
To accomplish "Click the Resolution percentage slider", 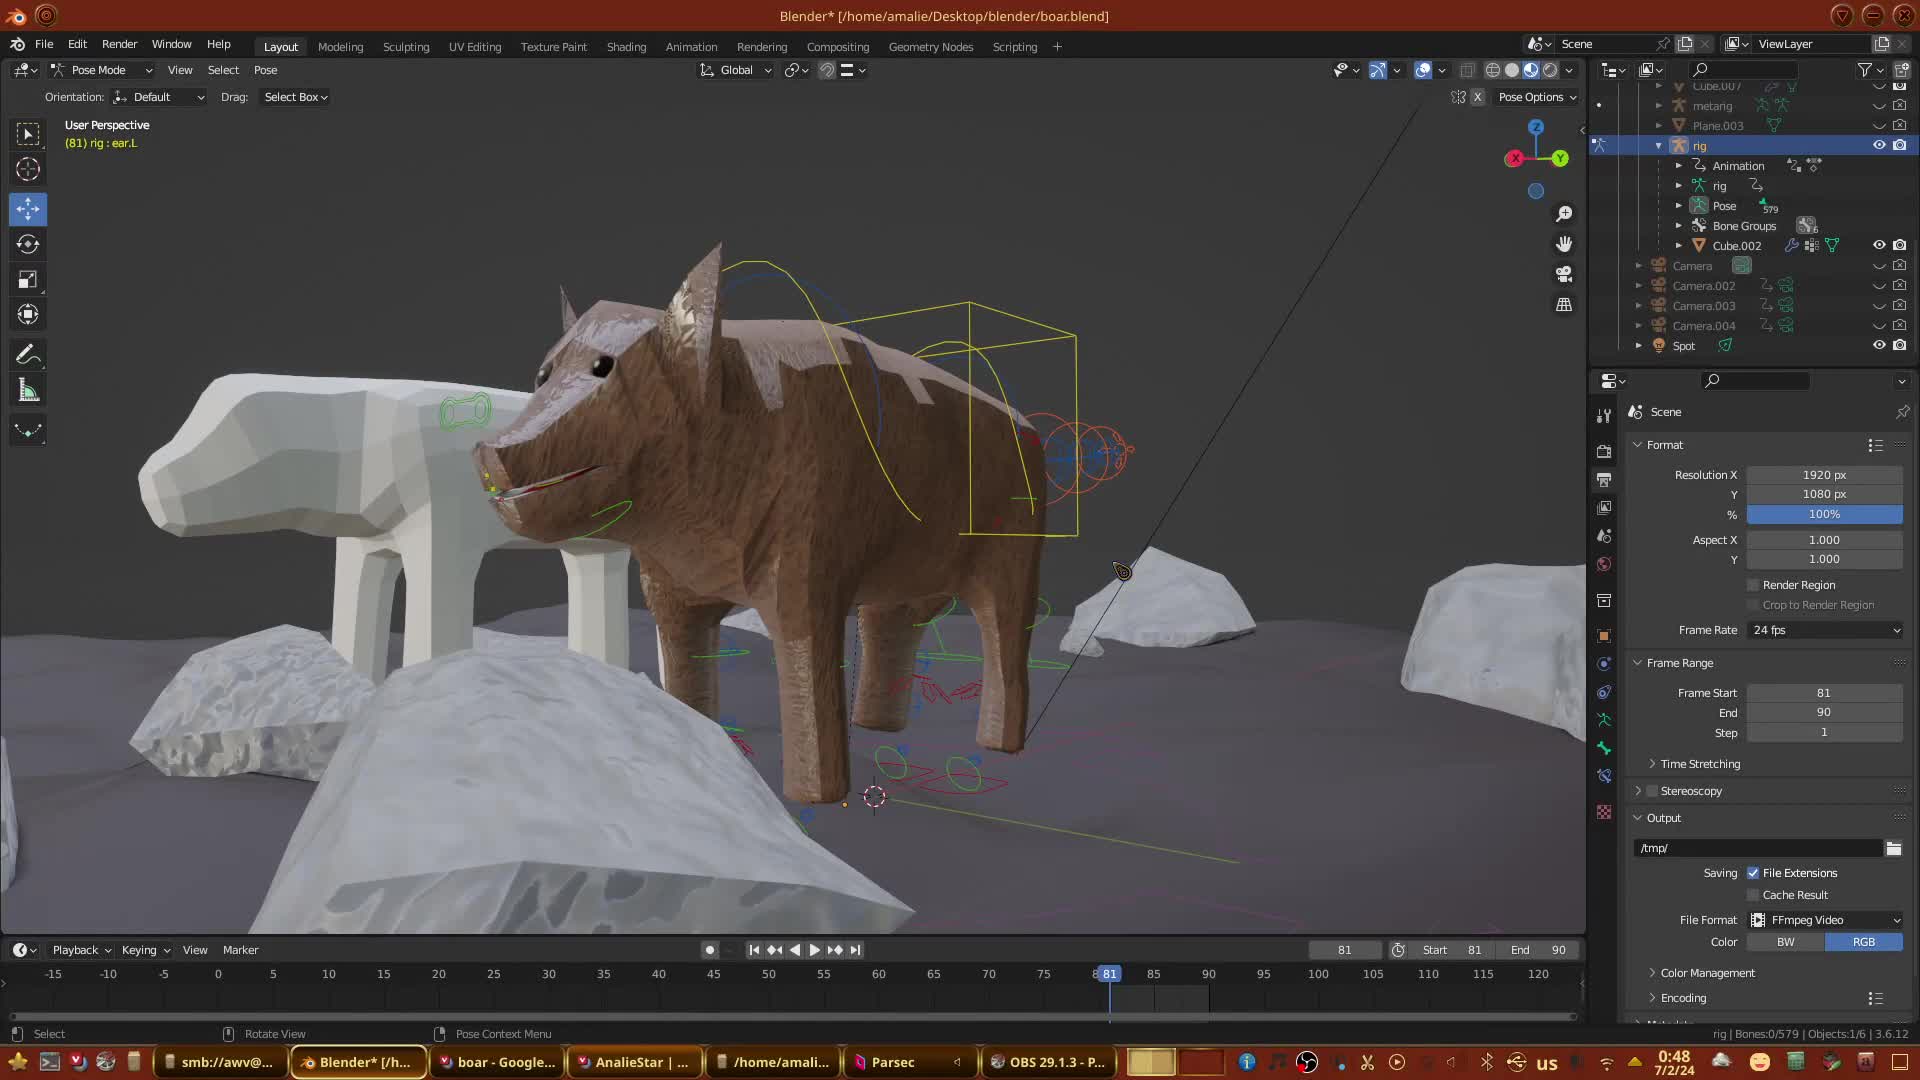I will pos(1824,514).
